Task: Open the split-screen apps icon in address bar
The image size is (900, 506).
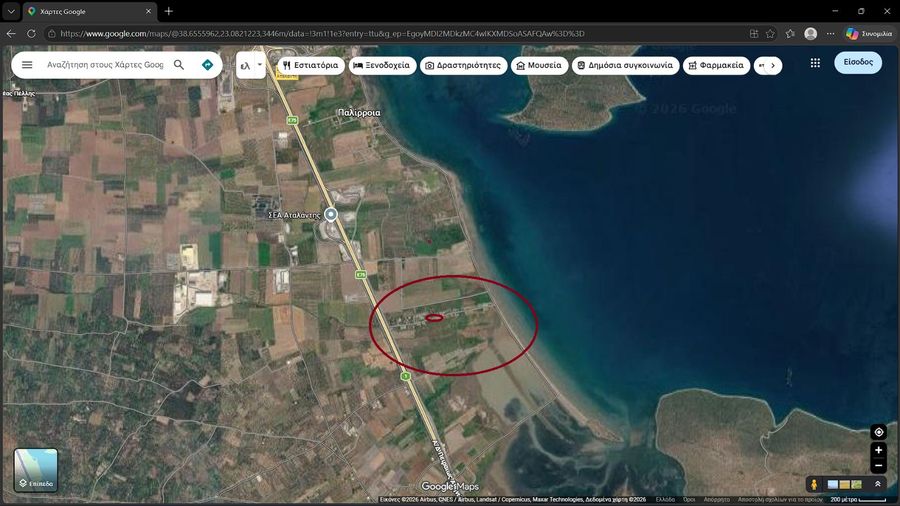Action: coord(754,34)
